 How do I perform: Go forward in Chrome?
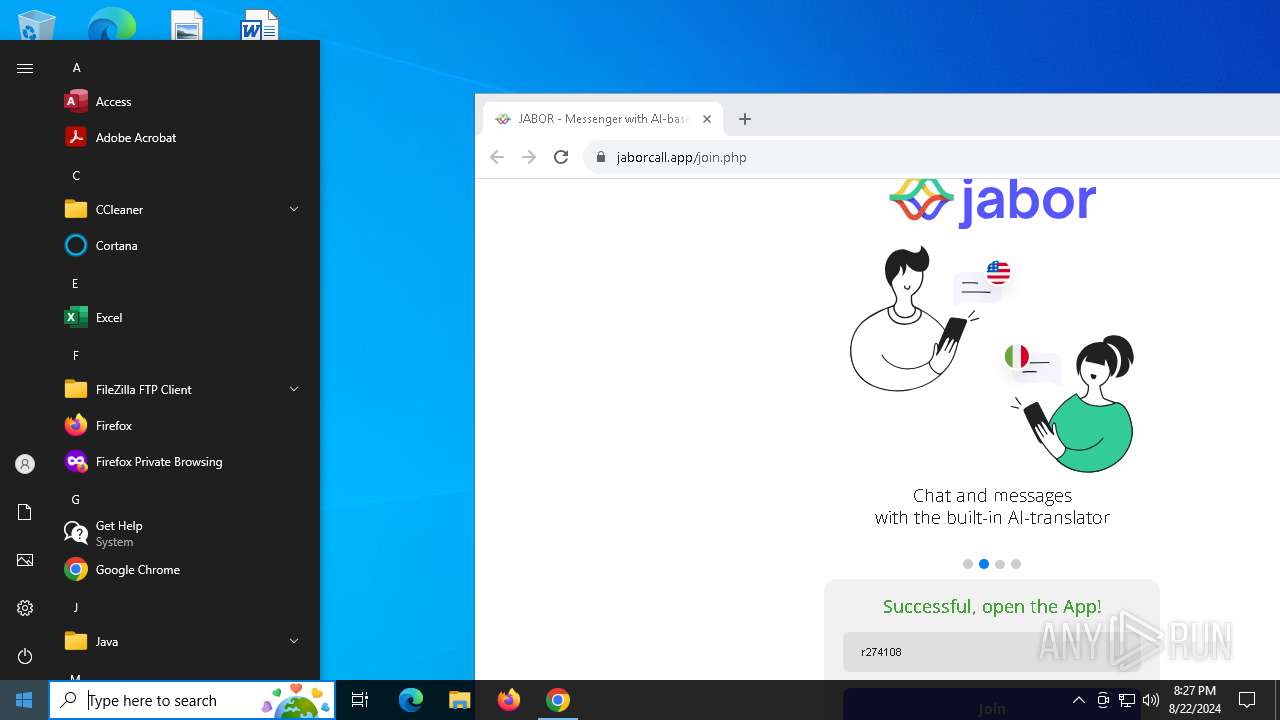(x=529, y=157)
